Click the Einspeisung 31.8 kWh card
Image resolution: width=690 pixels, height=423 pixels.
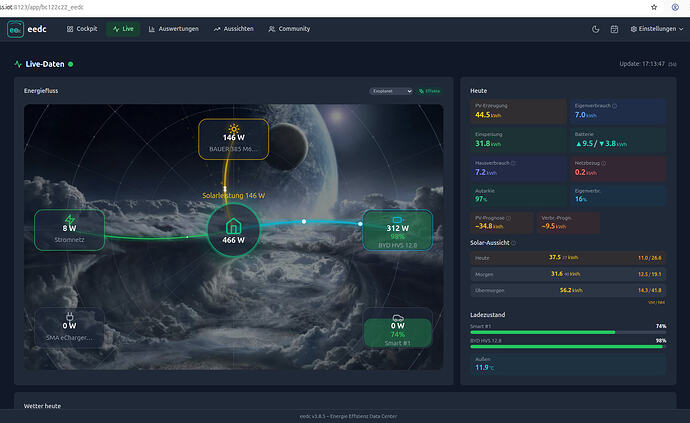(518, 140)
